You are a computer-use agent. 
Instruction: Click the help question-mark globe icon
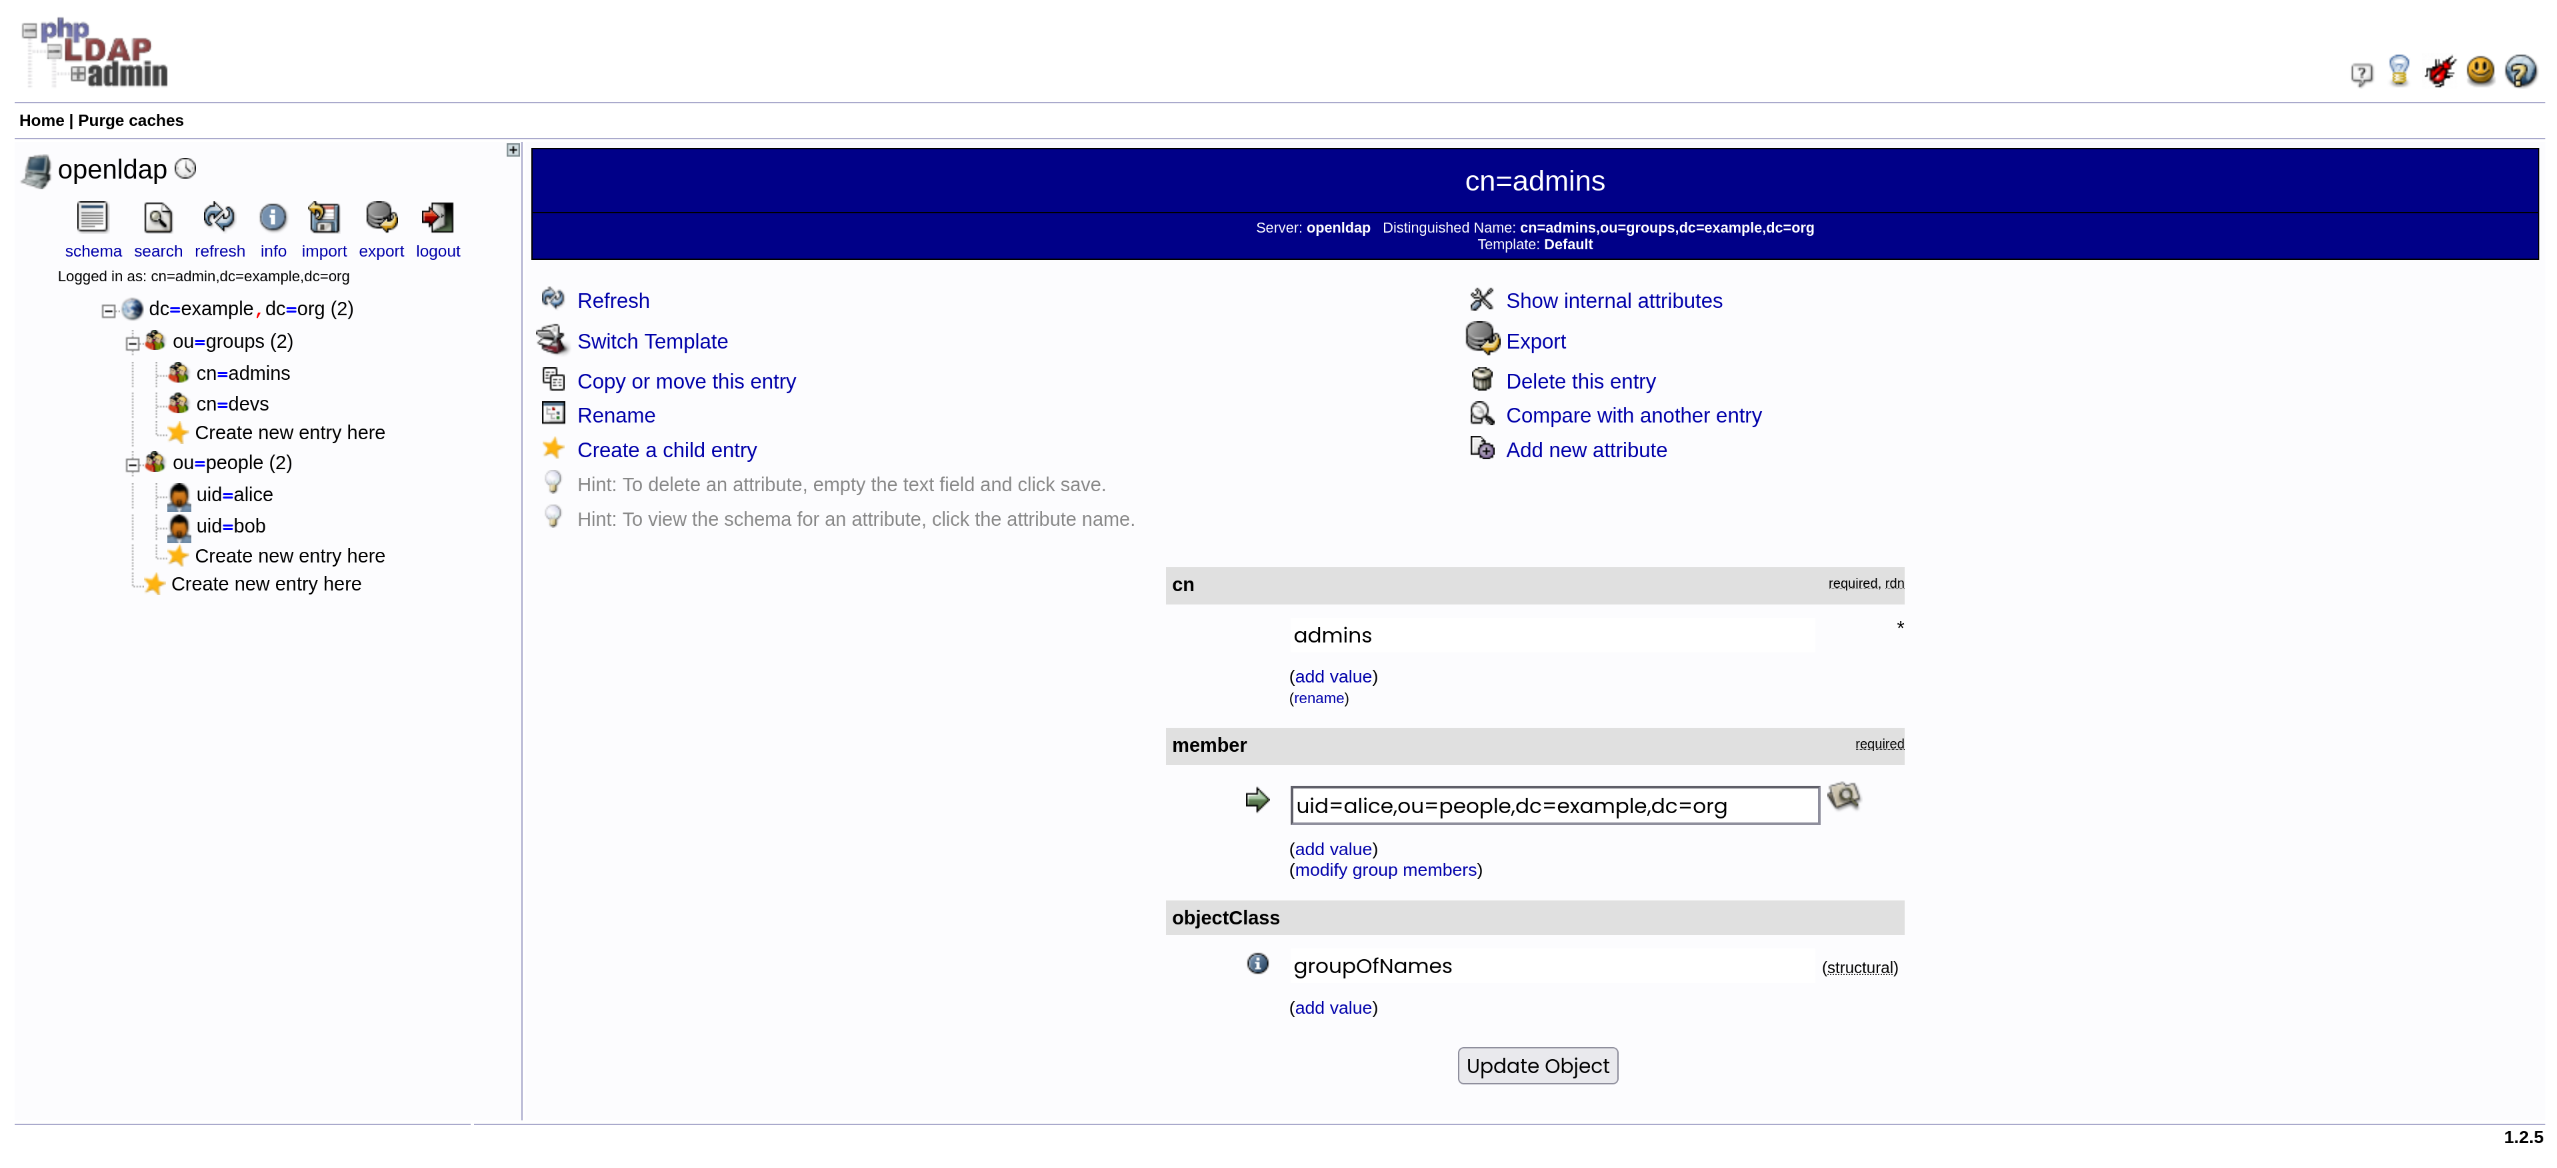(2520, 71)
